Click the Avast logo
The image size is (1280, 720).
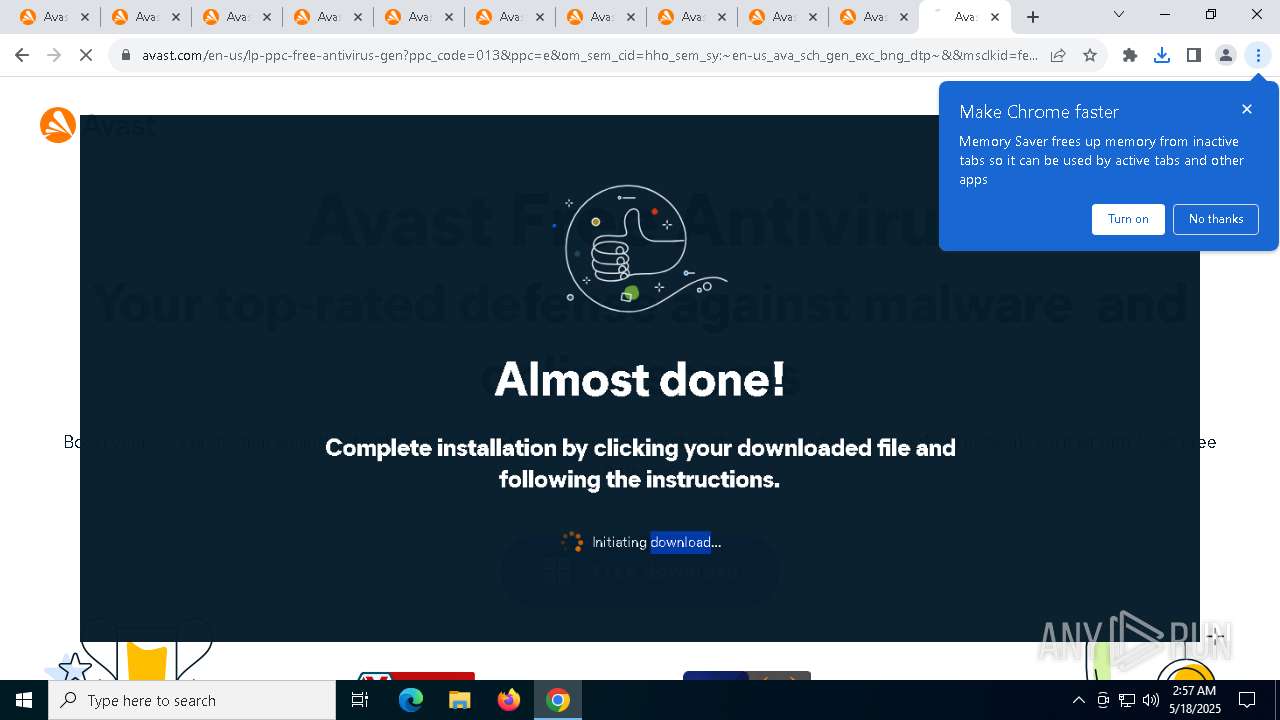(98, 126)
